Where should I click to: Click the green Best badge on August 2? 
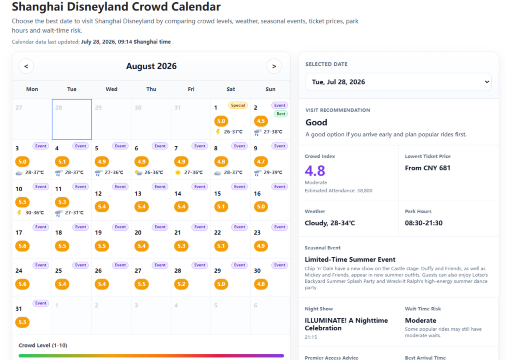pyautogui.click(x=281, y=114)
